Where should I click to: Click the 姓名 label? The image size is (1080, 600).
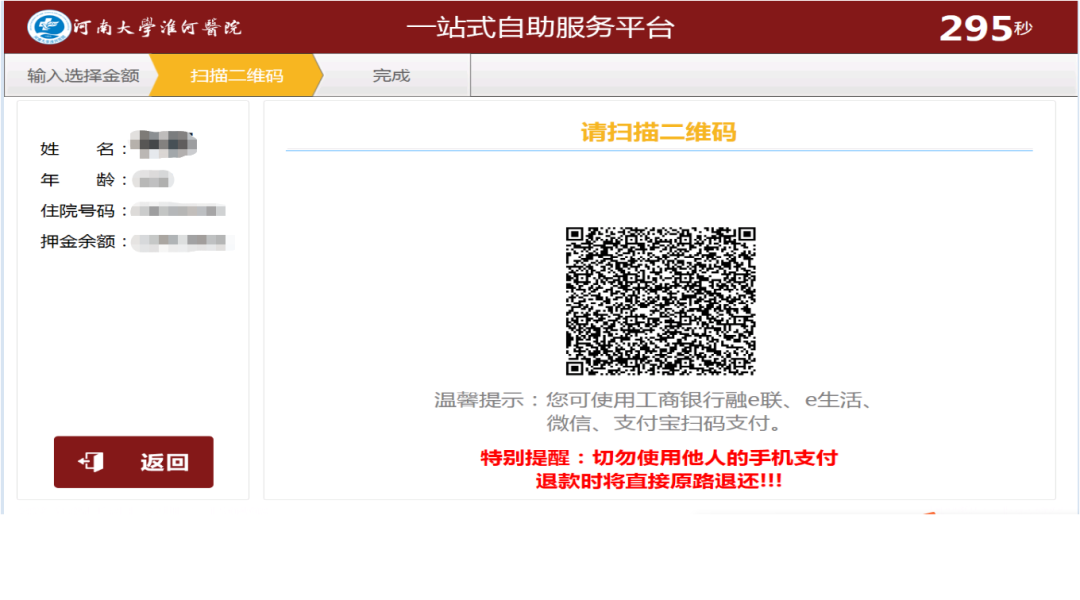pyautogui.click(x=83, y=149)
